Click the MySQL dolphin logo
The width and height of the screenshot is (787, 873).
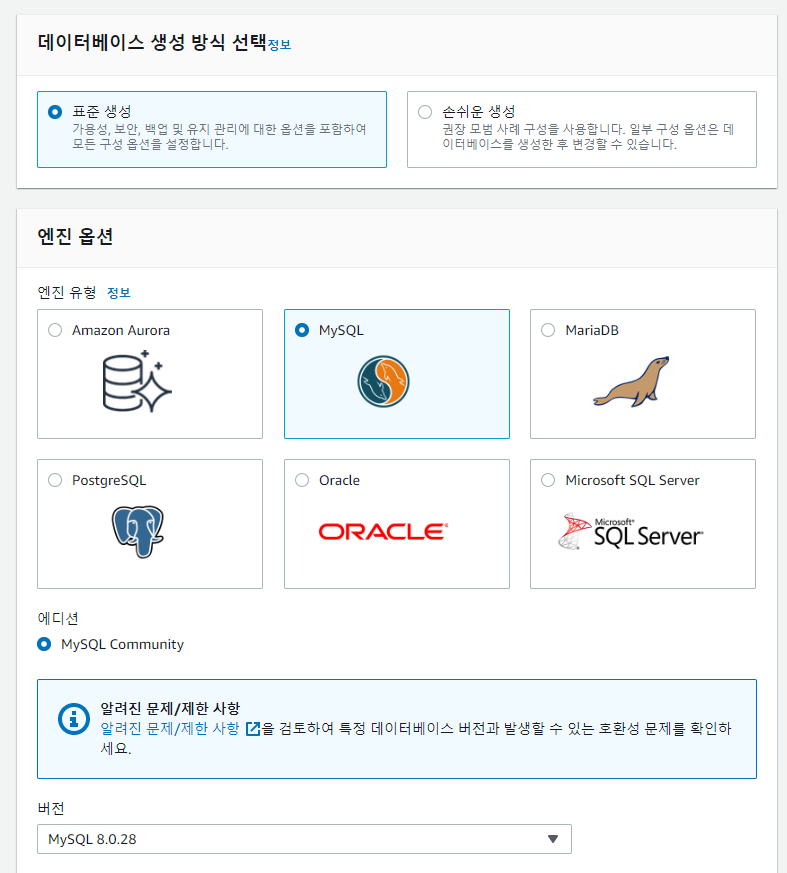(x=383, y=381)
